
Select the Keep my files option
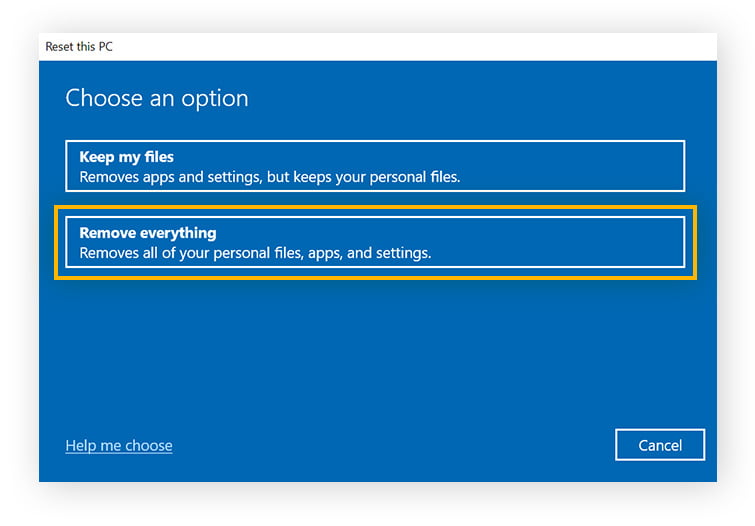click(374, 166)
